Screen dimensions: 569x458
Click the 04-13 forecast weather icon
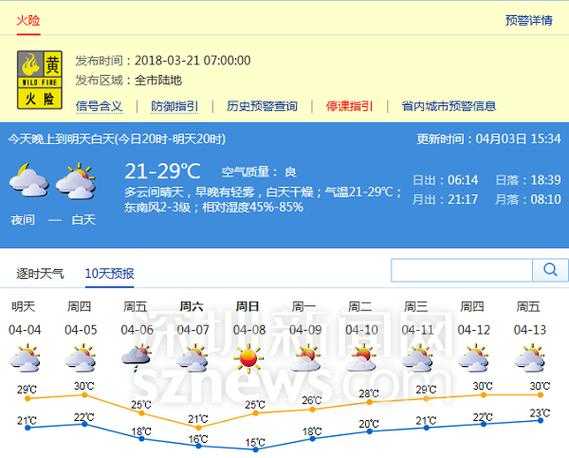click(x=530, y=359)
